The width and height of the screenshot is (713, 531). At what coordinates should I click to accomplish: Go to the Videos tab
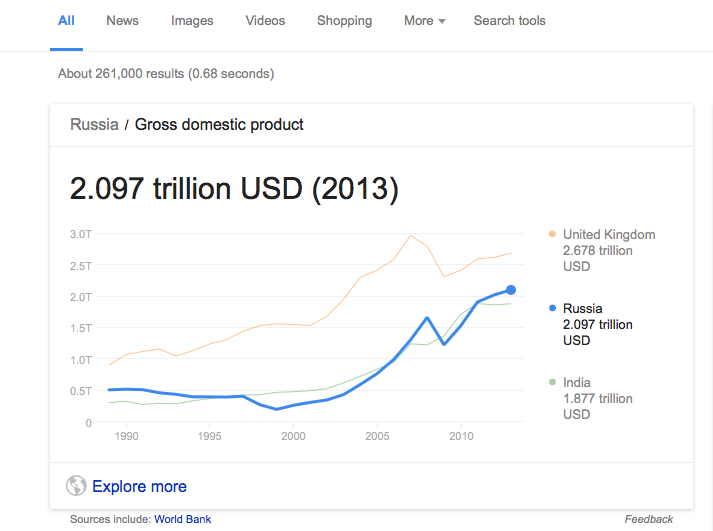(x=264, y=21)
